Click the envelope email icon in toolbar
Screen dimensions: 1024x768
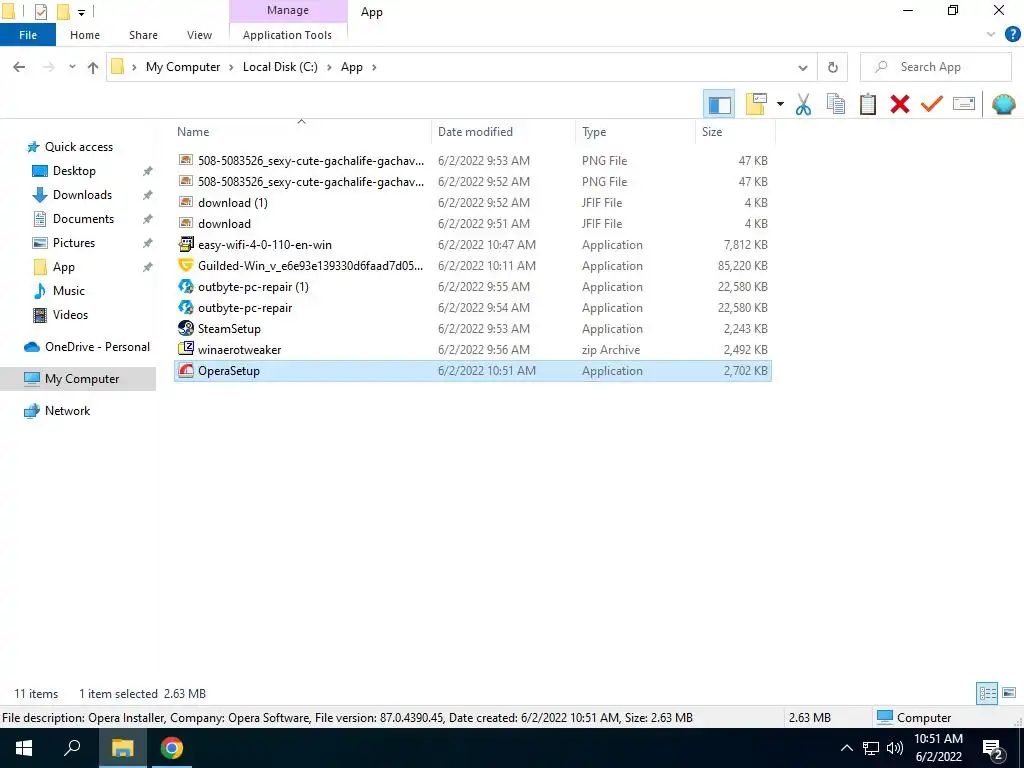click(x=964, y=104)
